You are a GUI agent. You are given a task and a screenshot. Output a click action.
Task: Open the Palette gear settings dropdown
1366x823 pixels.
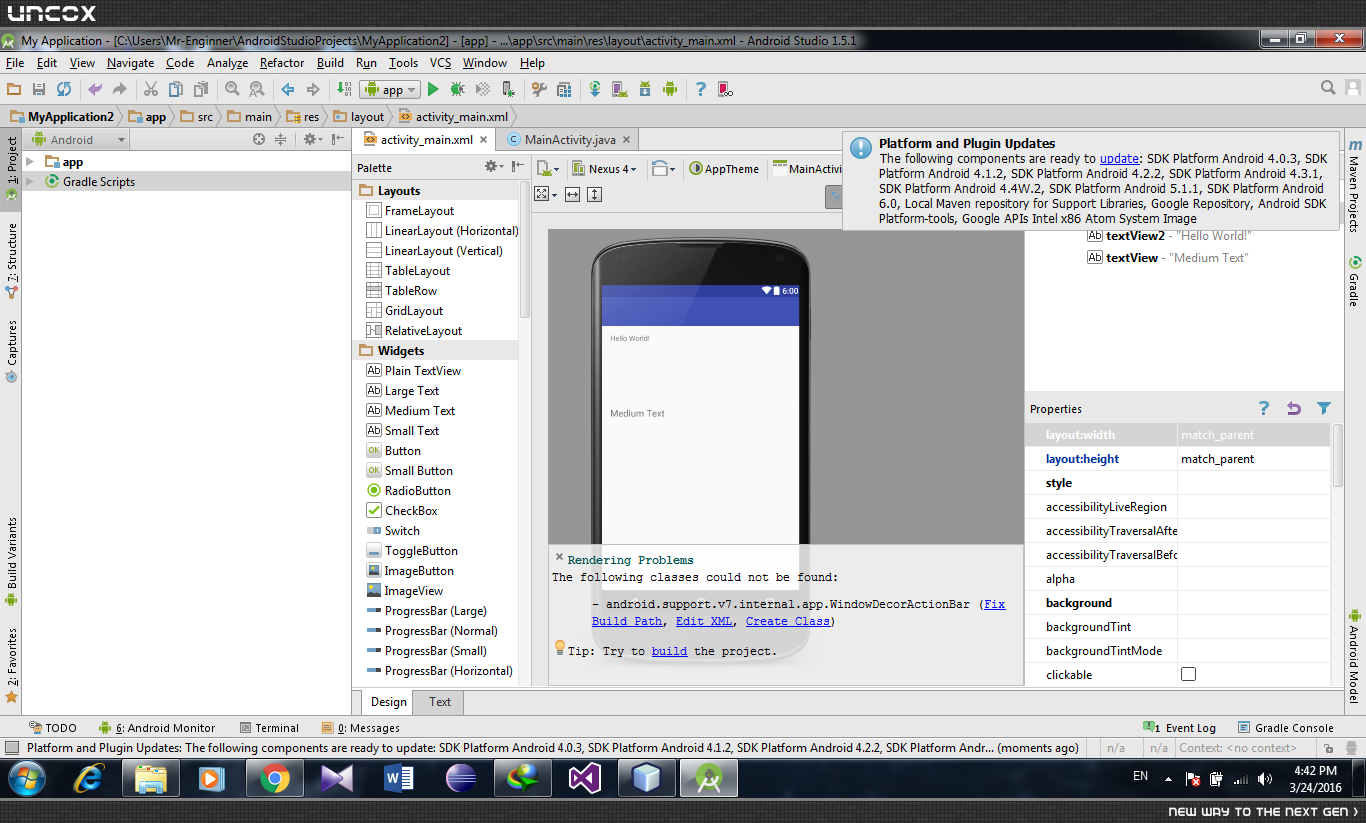495,167
